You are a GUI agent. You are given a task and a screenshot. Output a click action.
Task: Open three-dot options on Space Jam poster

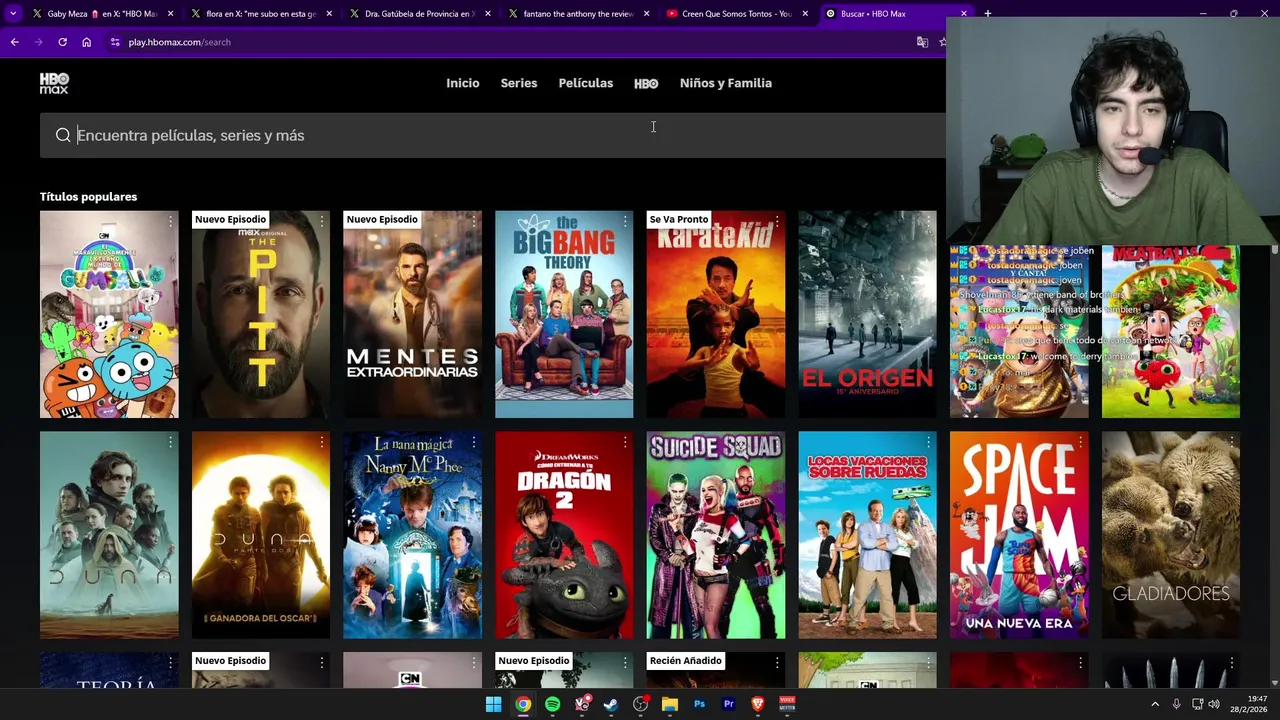1080,441
